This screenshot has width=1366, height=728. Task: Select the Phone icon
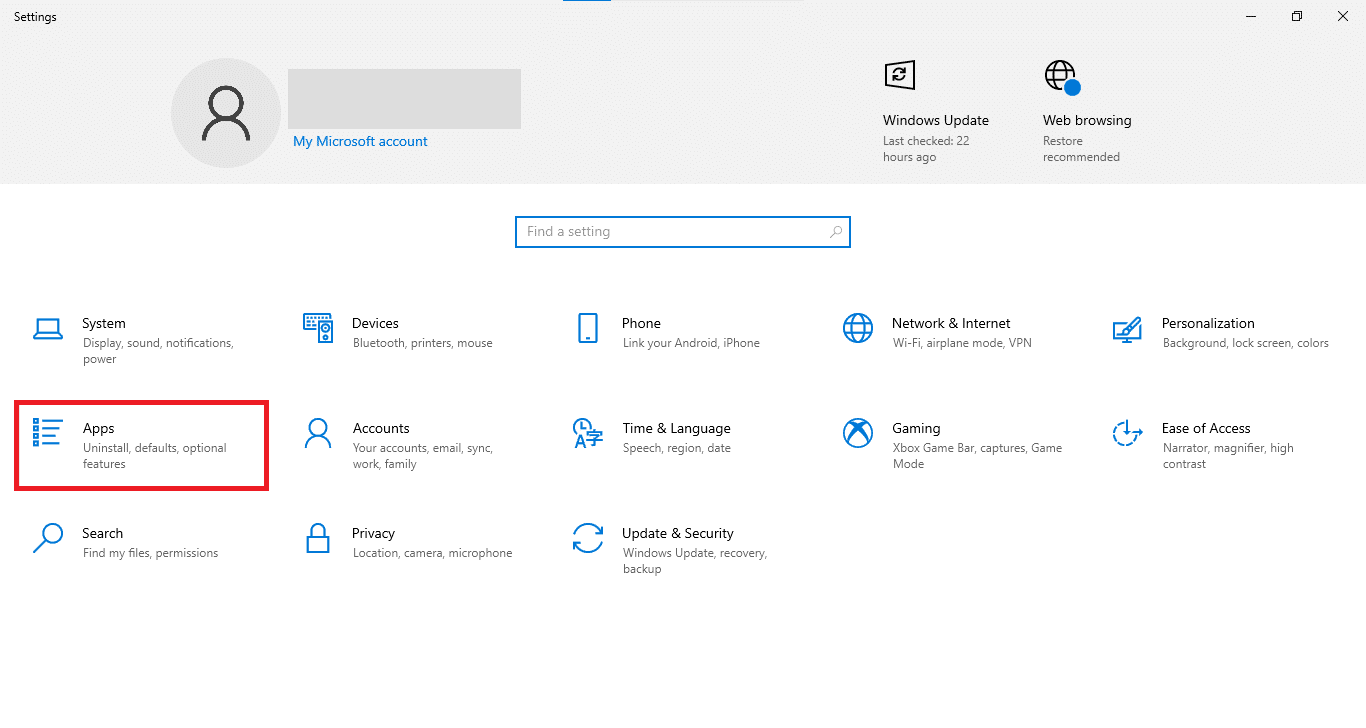(587, 328)
